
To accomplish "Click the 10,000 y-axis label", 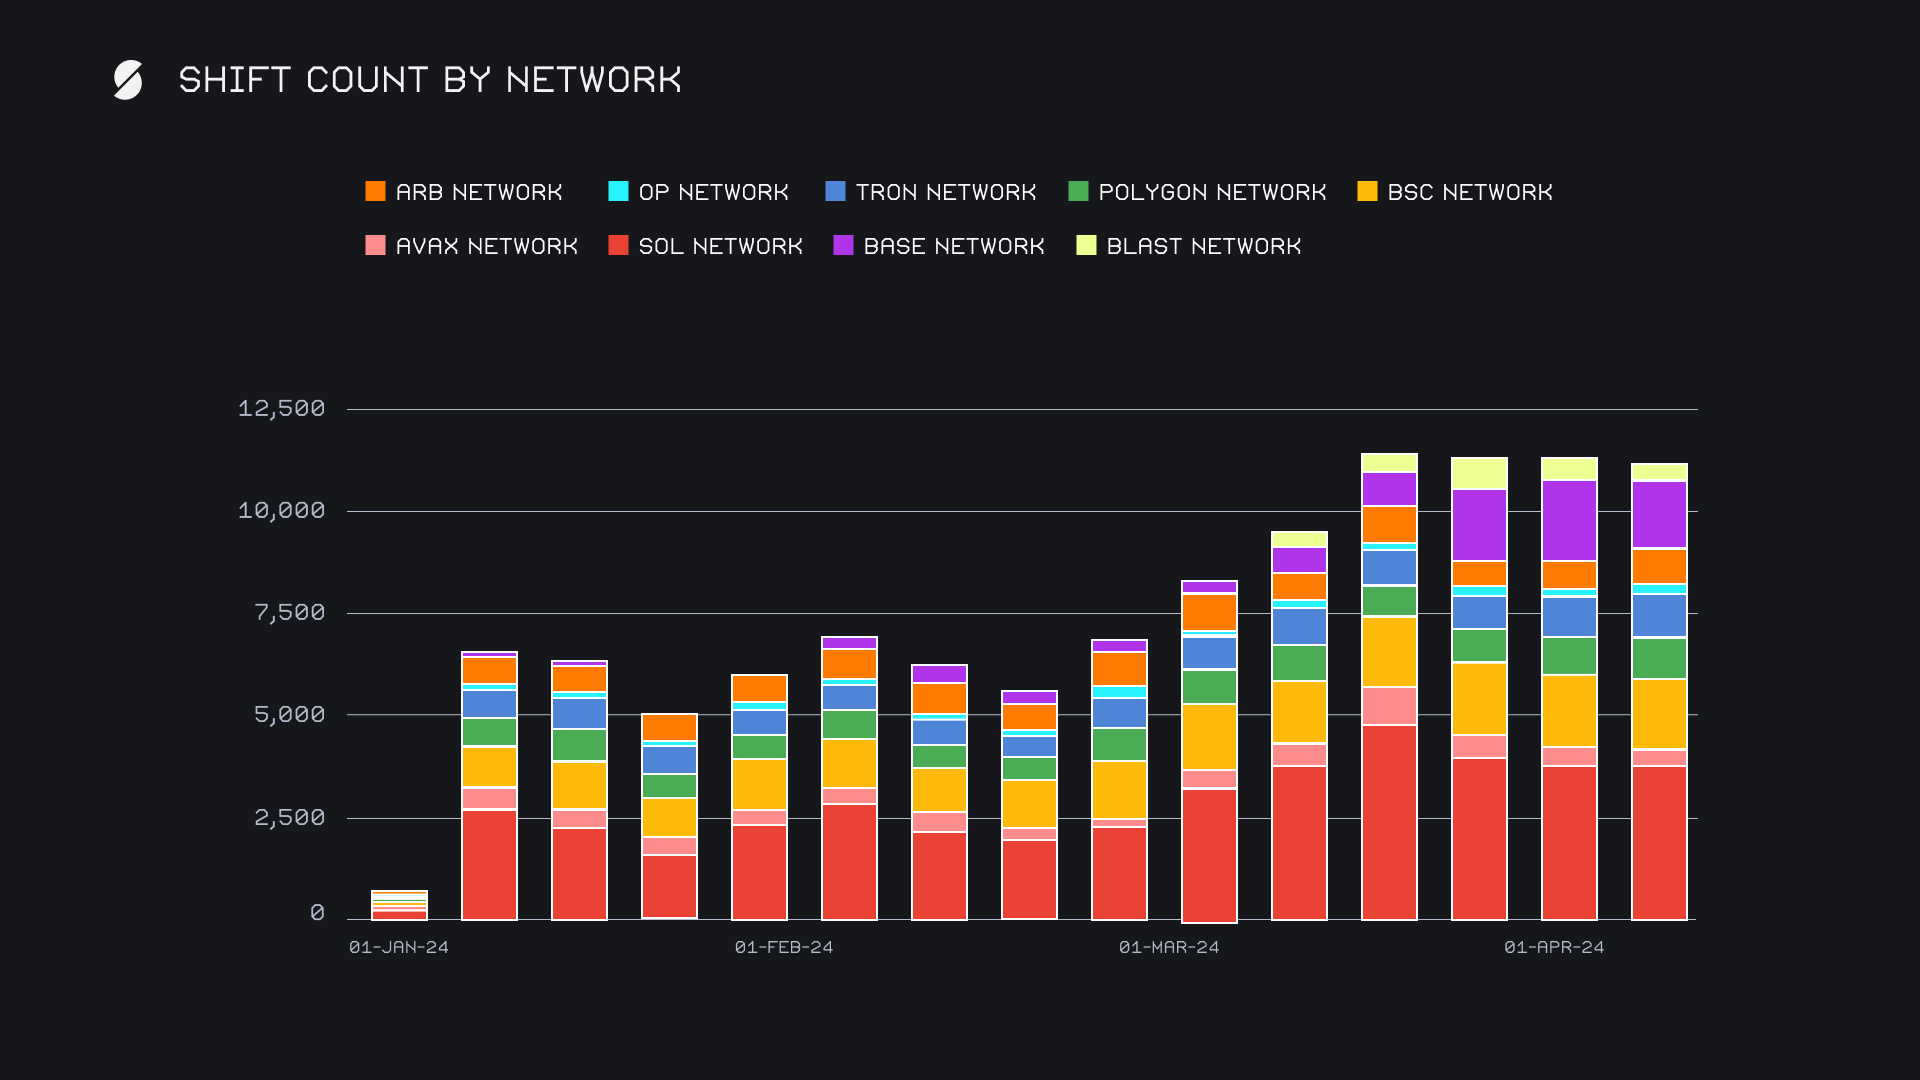I will pos(281,511).
